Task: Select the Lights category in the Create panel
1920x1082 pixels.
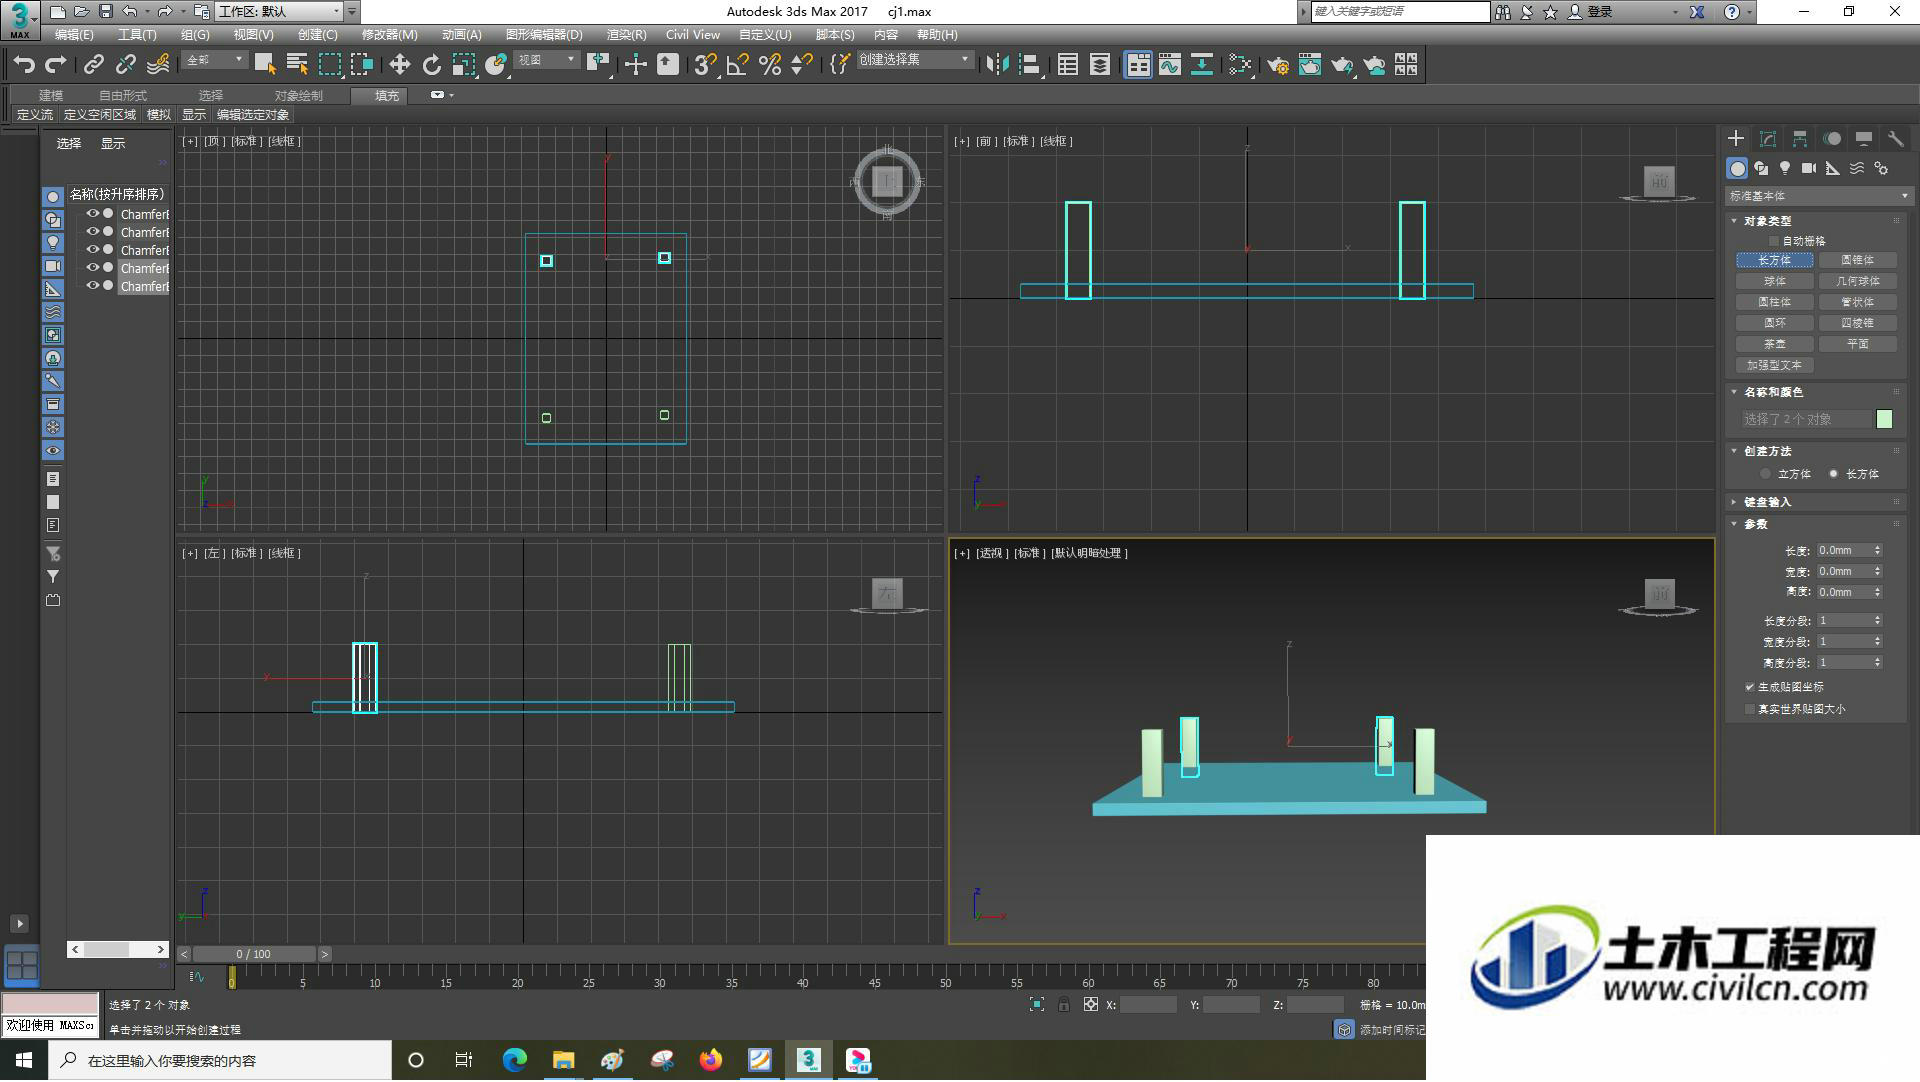Action: pyautogui.click(x=1785, y=168)
